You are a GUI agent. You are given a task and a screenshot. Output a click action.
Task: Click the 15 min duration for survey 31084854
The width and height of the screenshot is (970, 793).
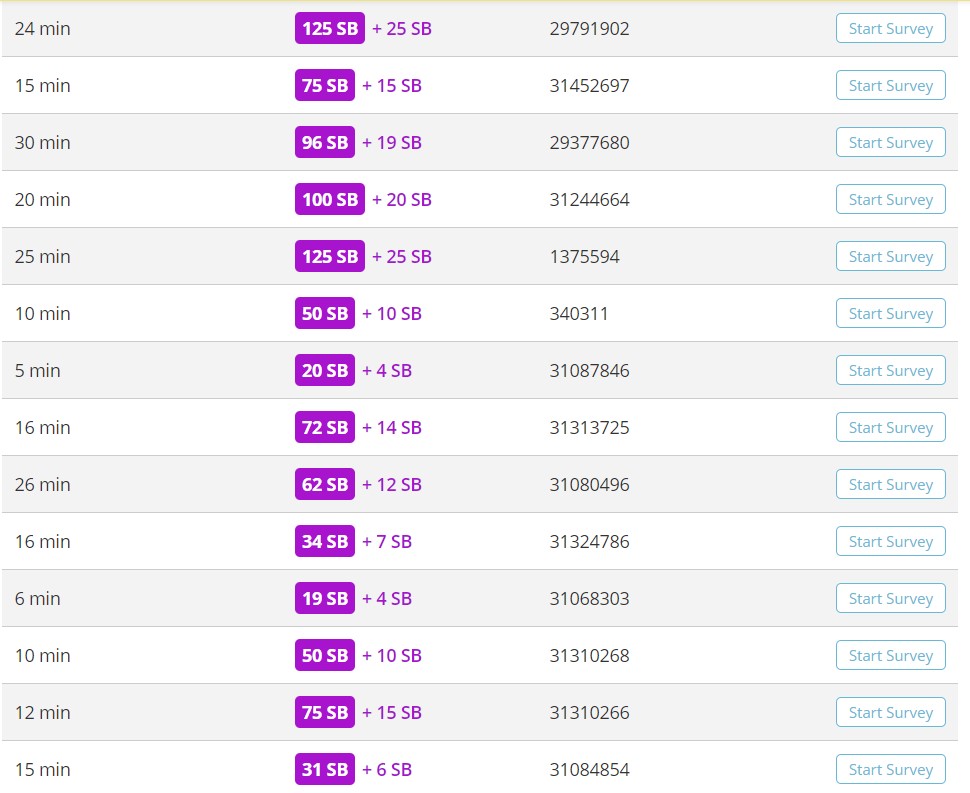click(43, 769)
